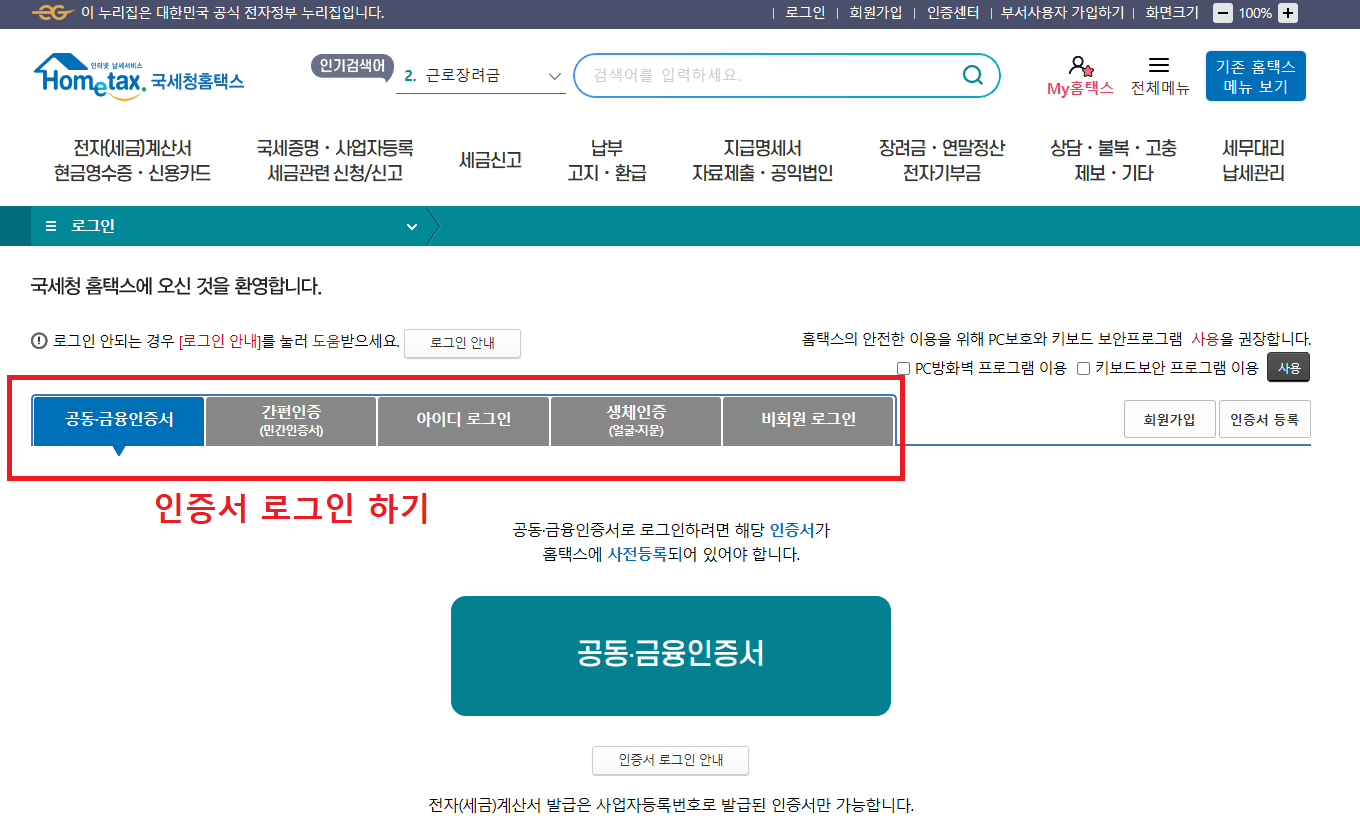Expand the 인기검색어 근로장려금 dropdown

coord(556,76)
